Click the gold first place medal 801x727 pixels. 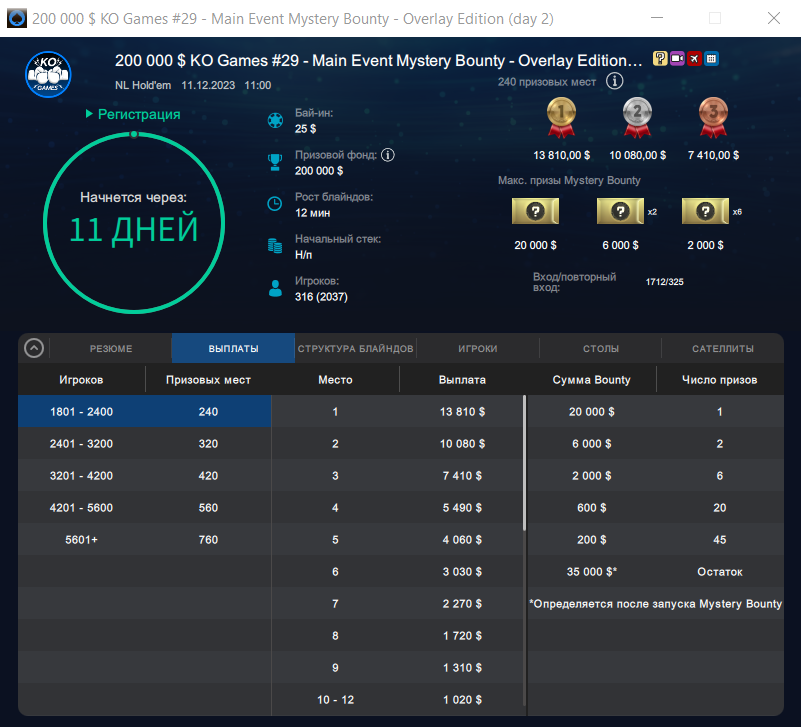(561, 118)
